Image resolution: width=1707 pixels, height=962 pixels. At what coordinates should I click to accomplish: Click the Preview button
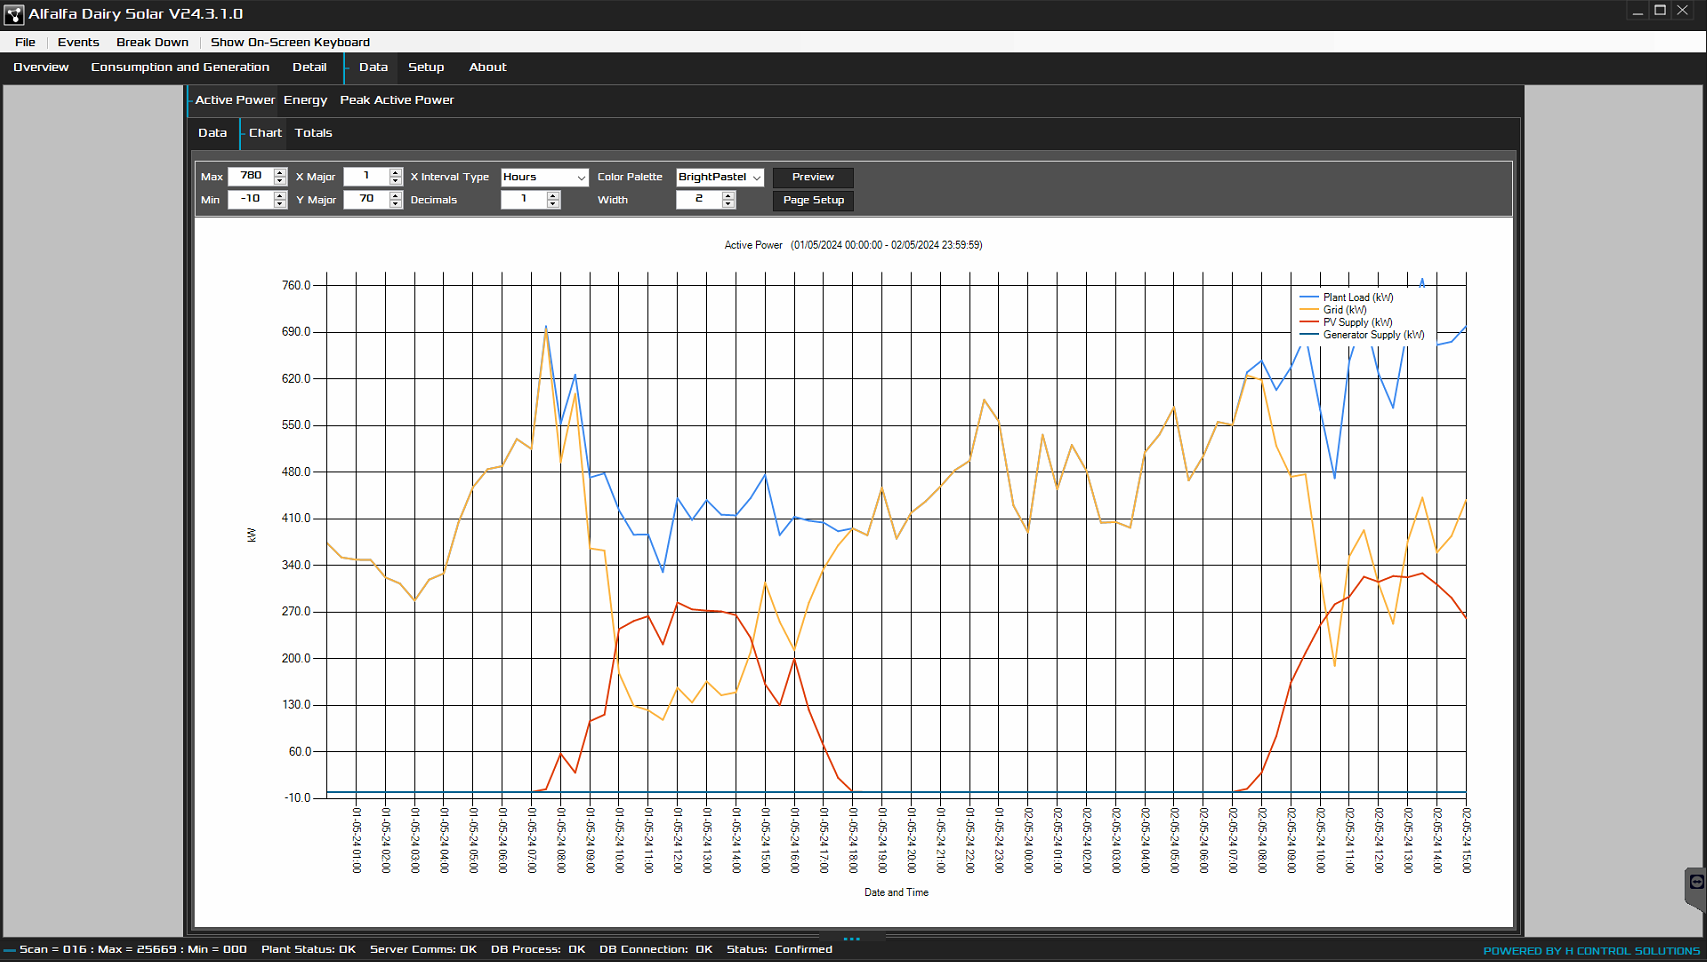point(813,177)
